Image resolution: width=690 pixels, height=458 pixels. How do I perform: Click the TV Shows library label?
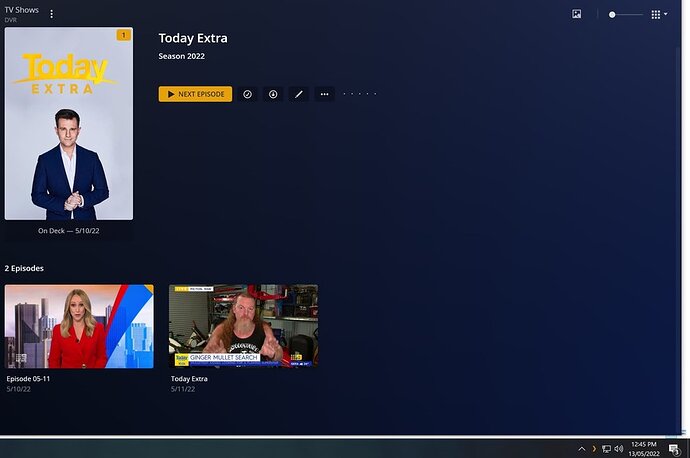[x=22, y=10]
